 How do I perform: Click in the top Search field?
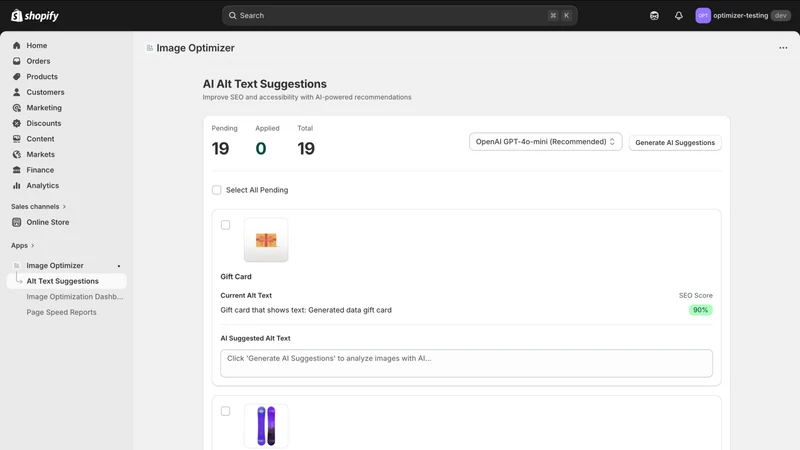[399, 15]
